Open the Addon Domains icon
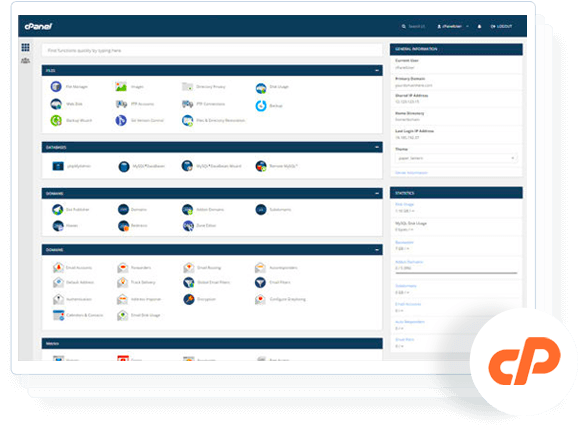This screenshot has width=578, height=429. click(x=187, y=210)
